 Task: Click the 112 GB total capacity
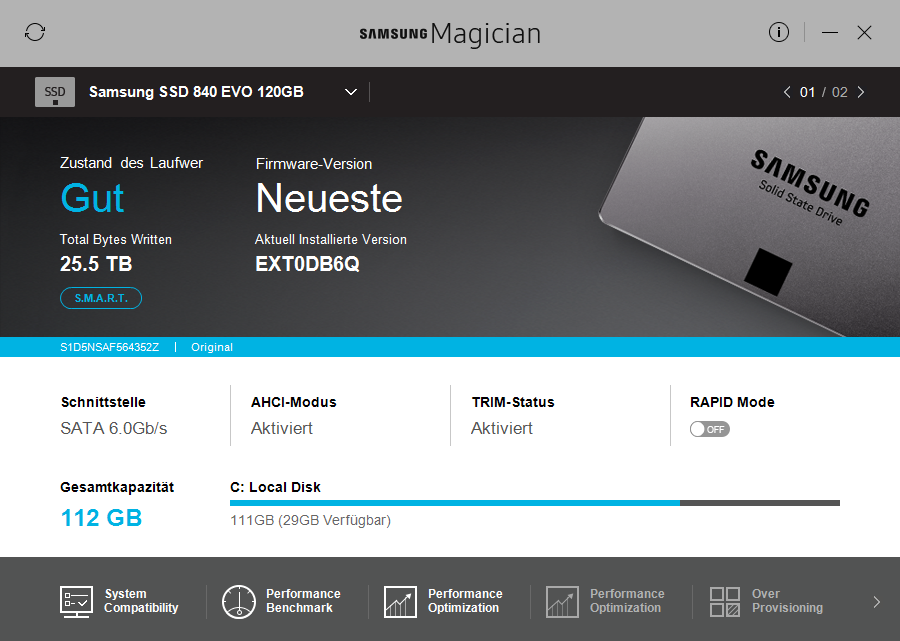[101, 518]
